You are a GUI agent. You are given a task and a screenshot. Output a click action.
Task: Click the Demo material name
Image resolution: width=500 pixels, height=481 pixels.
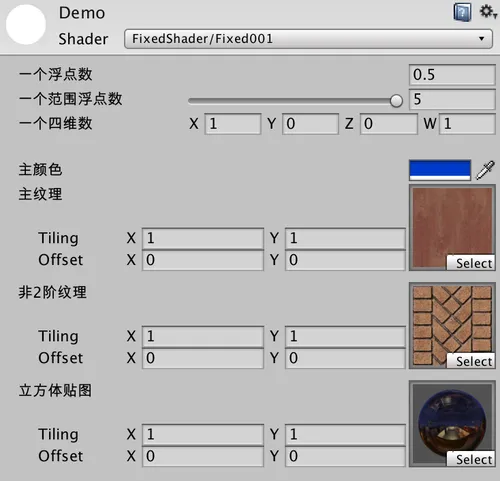82,13
